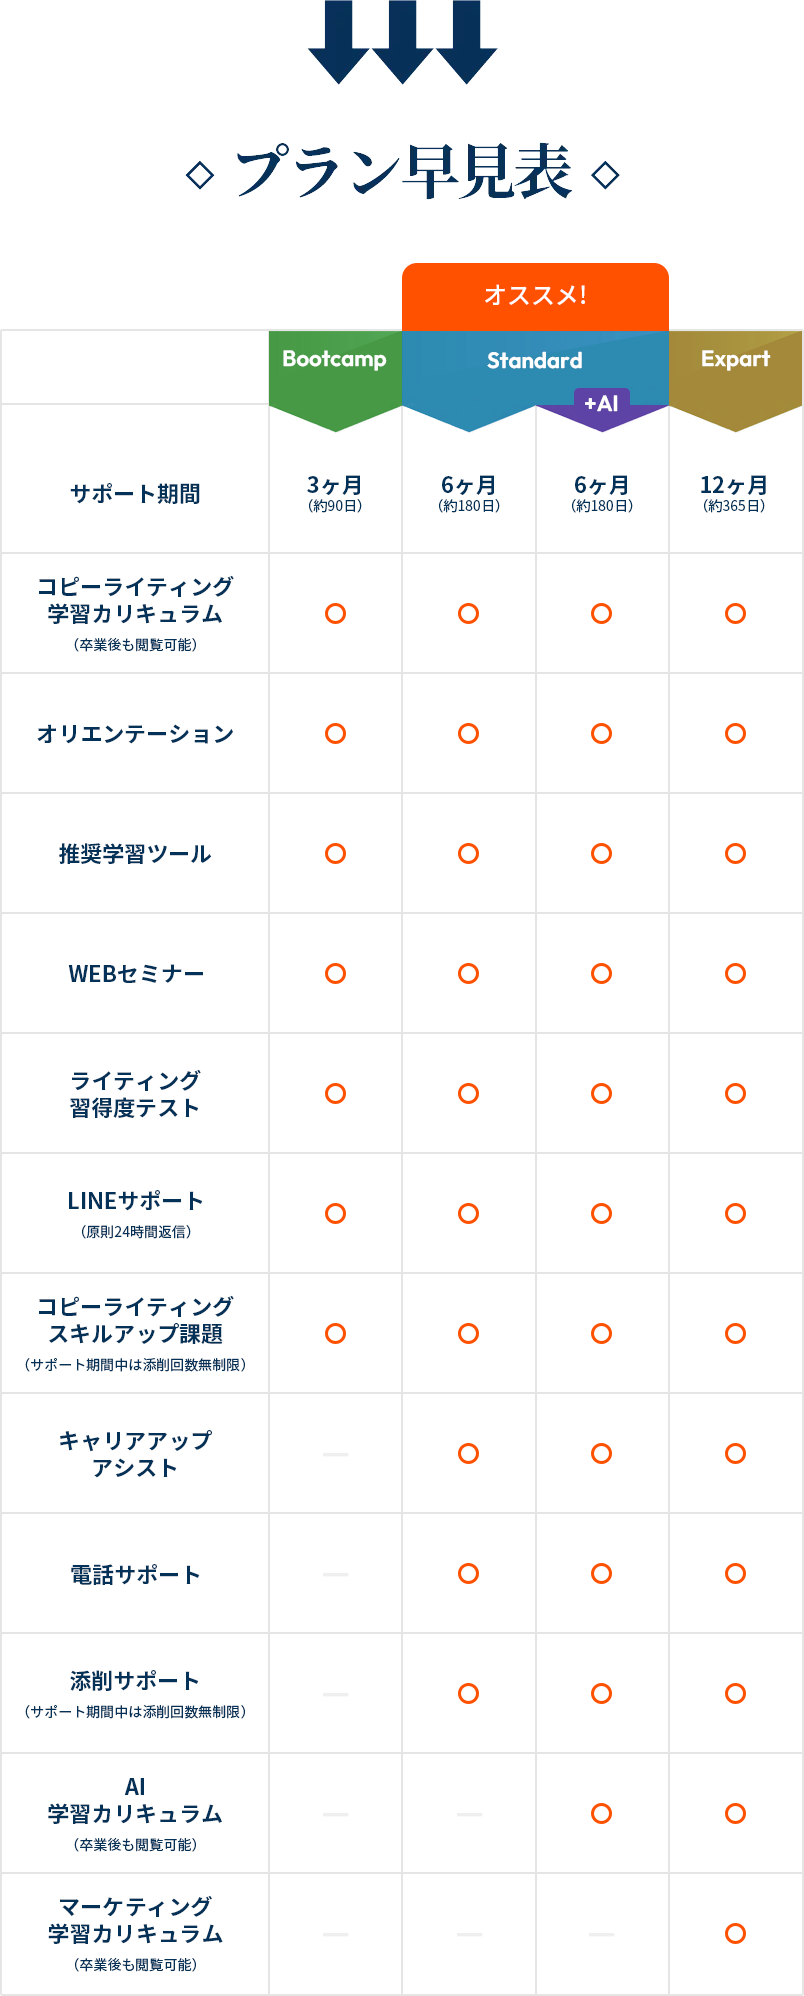Click the プラン早見表 heading
The height and width of the screenshot is (1996, 804).
coord(403,173)
